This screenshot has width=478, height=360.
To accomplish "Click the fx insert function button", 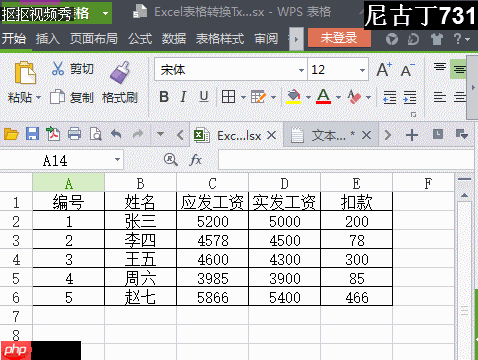I will (x=196, y=160).
